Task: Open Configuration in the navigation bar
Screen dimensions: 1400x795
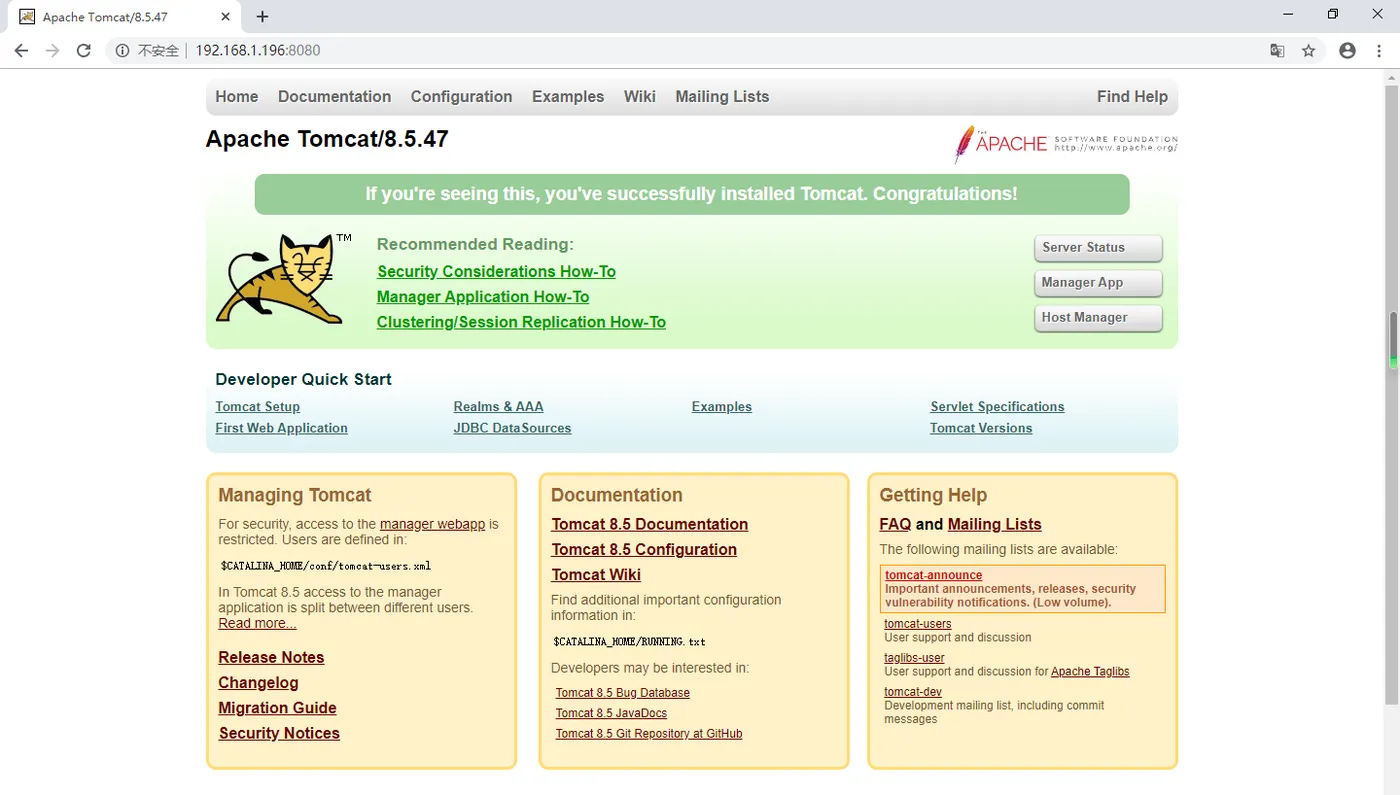Action: pos(461,97)
